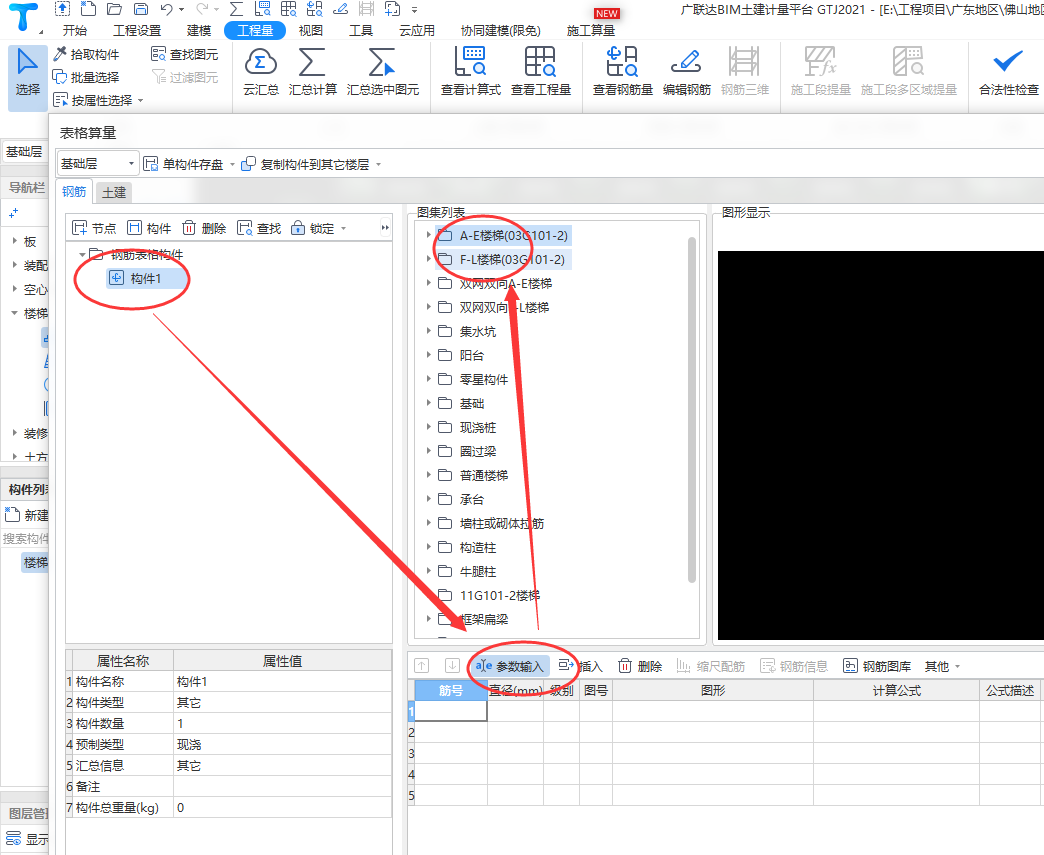Delete component with 删除 in tree toolbar
Viewport: 1044px width, 855px height.
[204, 228]
